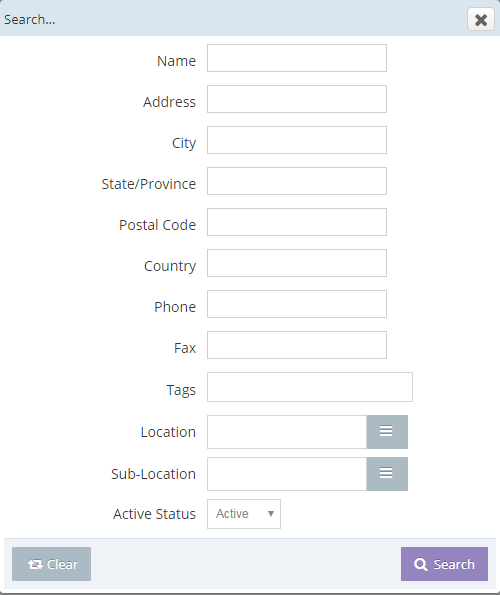This screenshot has height=595, width=500.
Task: Focus the Postal Code input field
Action: tap(297, 222)
